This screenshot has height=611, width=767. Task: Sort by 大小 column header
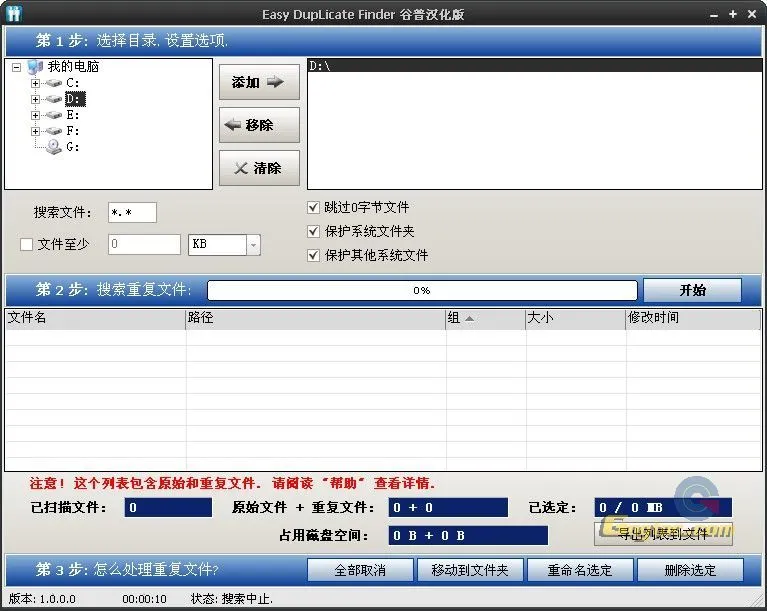[576, 318]
